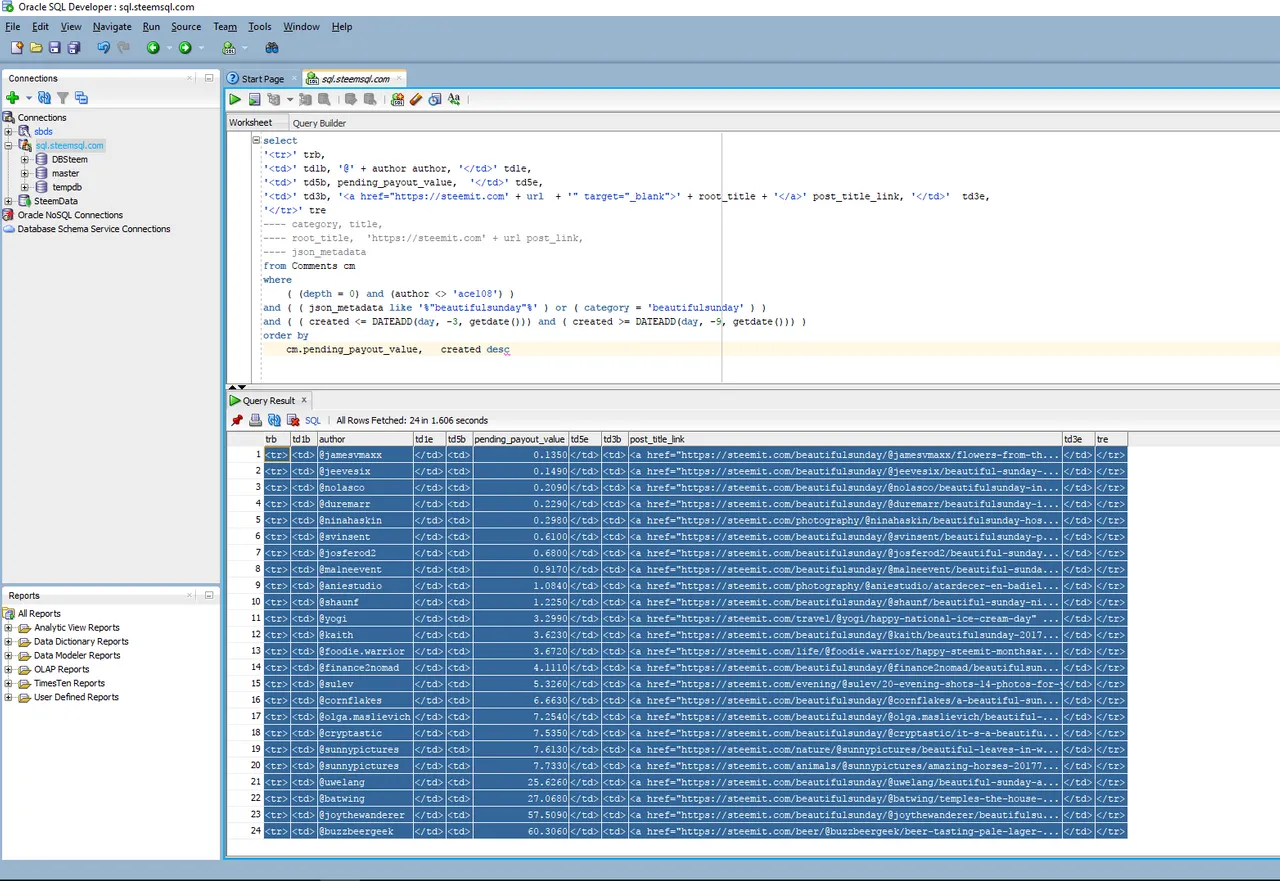
Task: Collapse the sql.steemsql.com connection tree
Action: [9, 146]
